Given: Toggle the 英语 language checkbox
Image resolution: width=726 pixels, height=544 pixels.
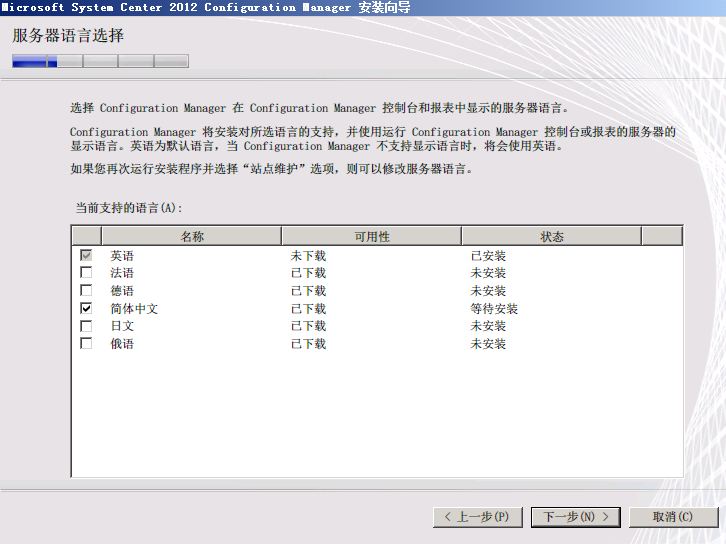Looking at the screenshot, I should coord(86,255).
